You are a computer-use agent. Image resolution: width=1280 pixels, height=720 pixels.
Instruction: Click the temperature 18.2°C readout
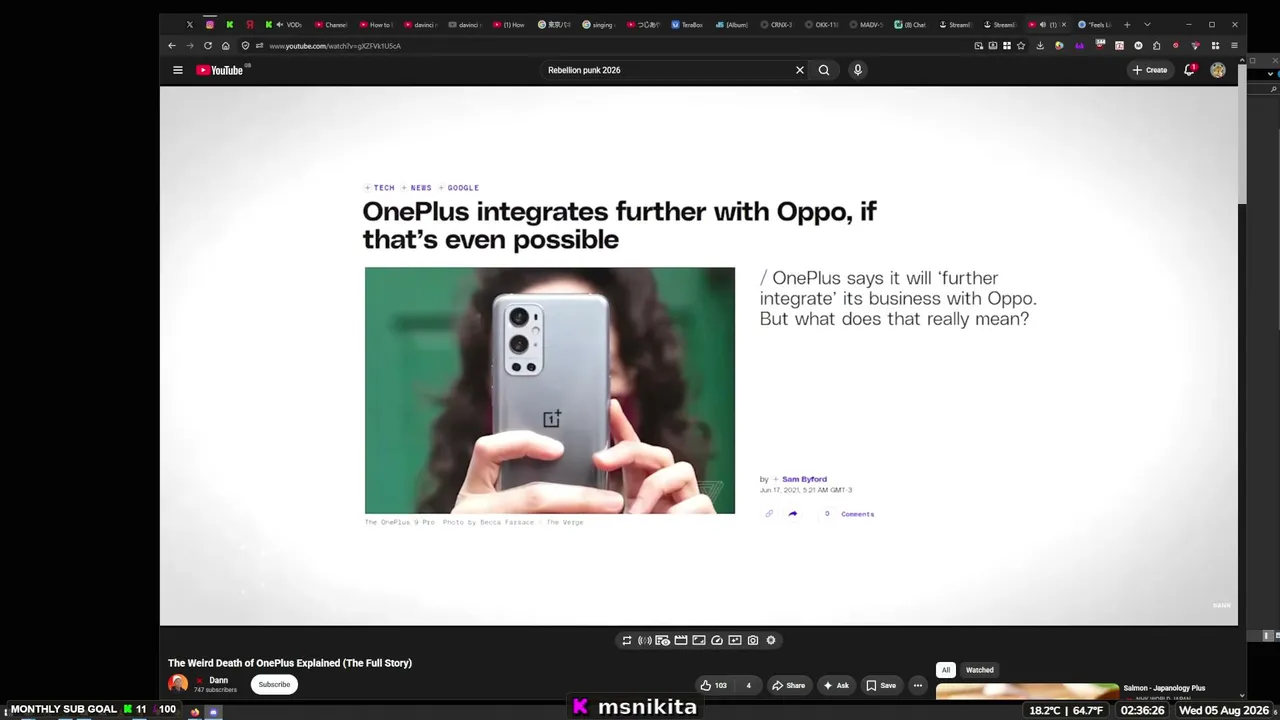pos(1045,710)
